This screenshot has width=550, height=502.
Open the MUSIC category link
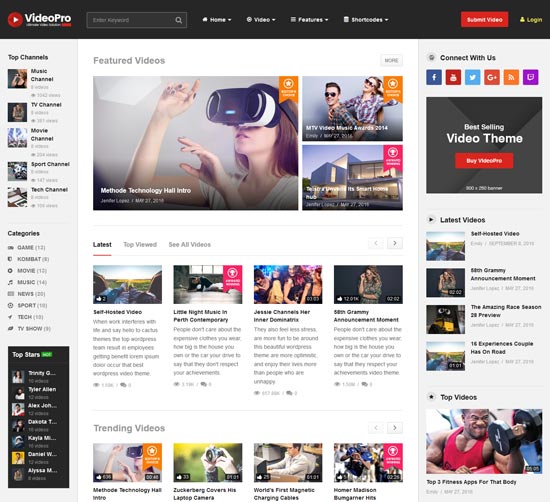[27, 282]
